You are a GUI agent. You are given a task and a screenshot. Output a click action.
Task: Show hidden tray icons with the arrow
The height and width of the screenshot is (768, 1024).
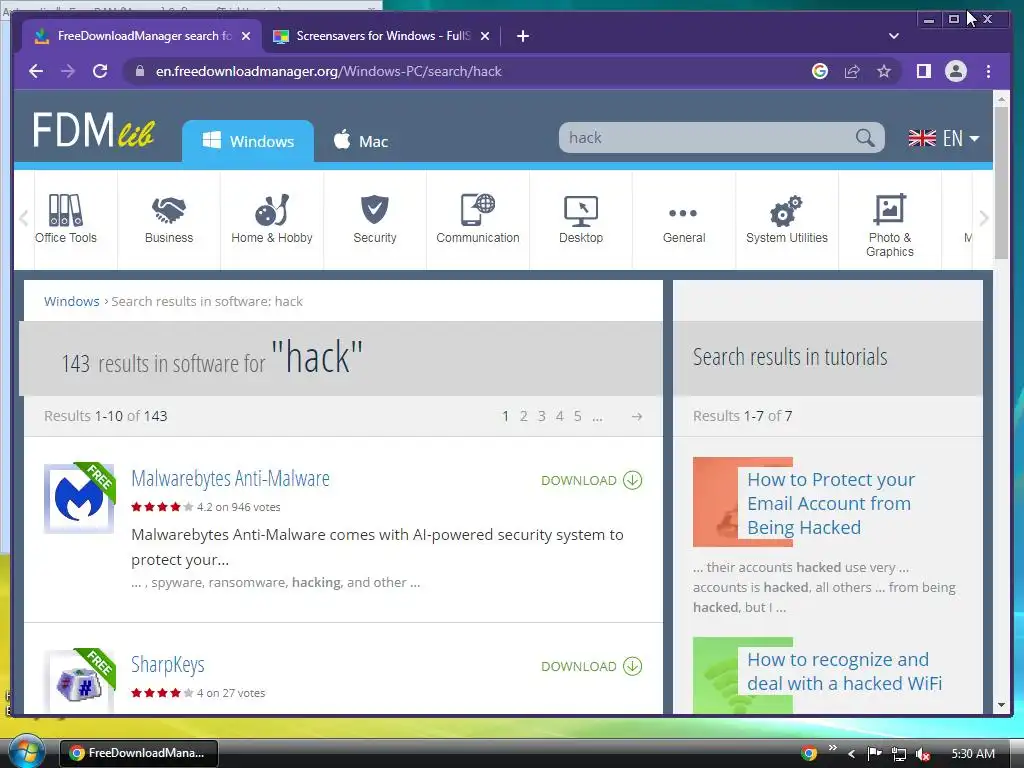851,754
